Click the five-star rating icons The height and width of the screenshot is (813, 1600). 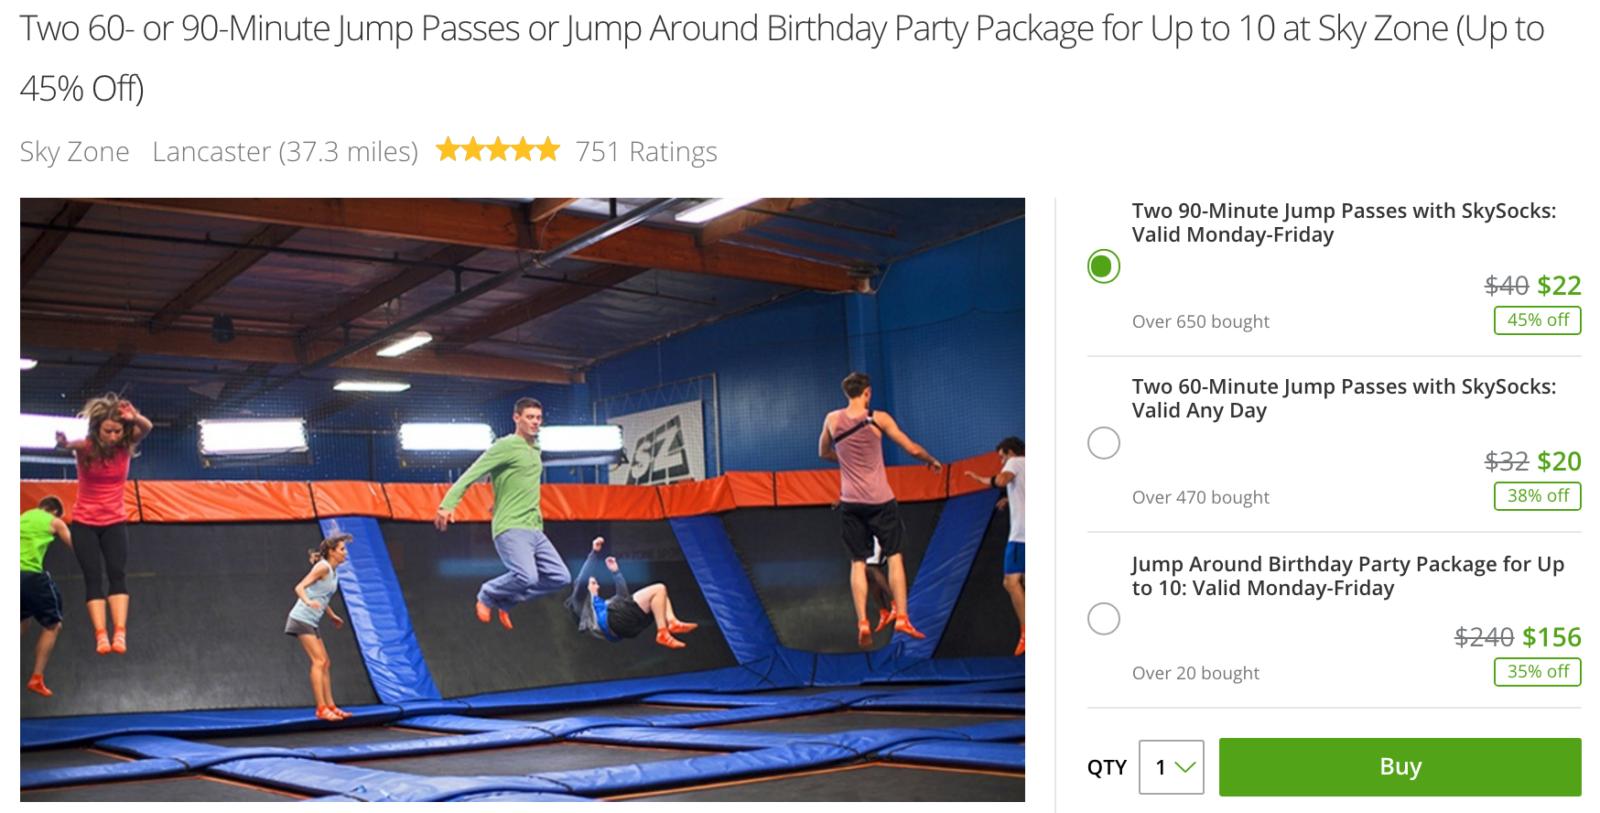coord(497,151)
